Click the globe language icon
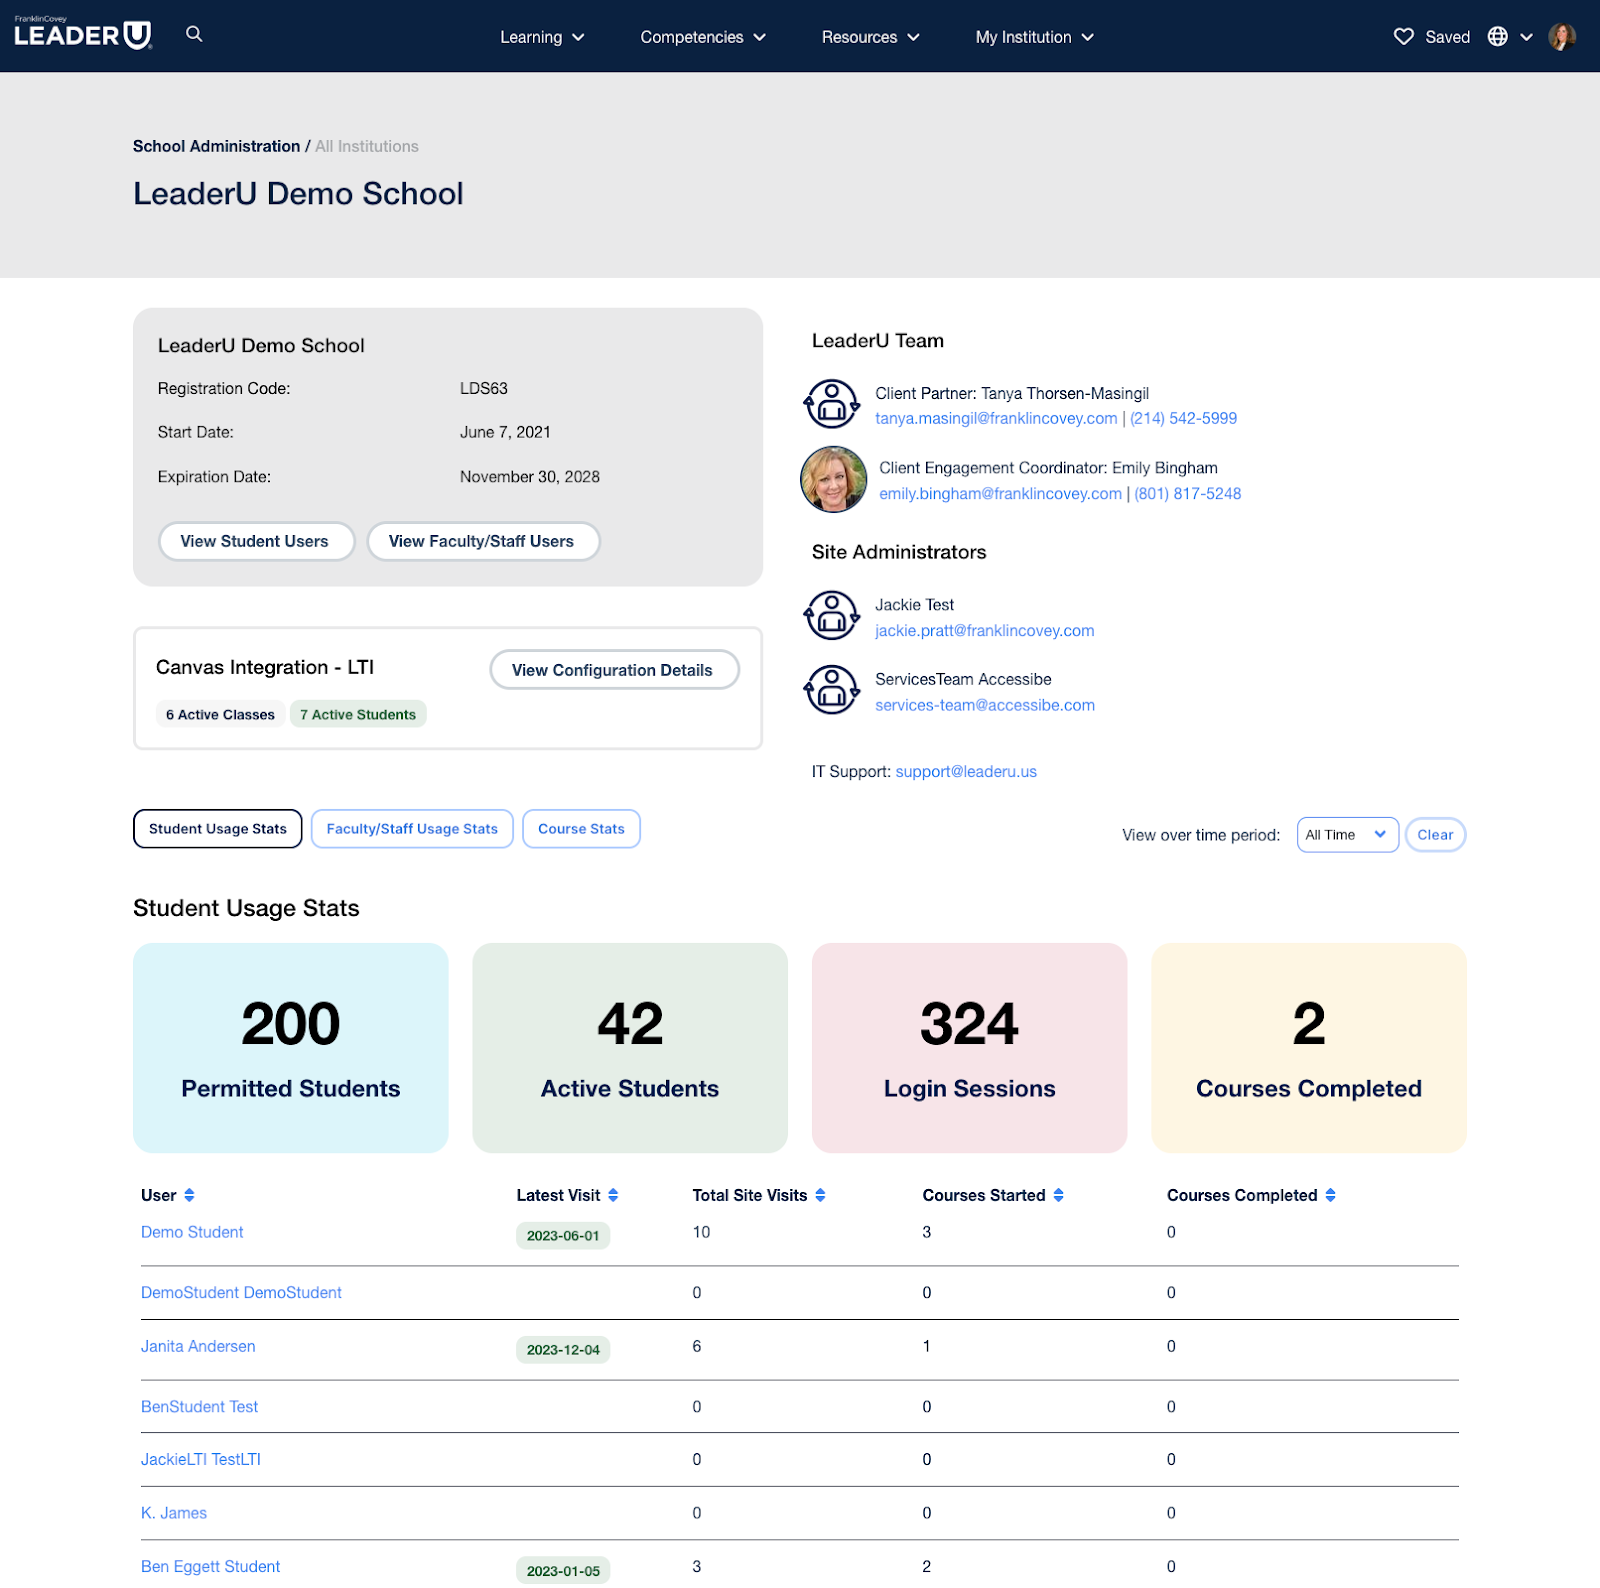 (1497, 37)
